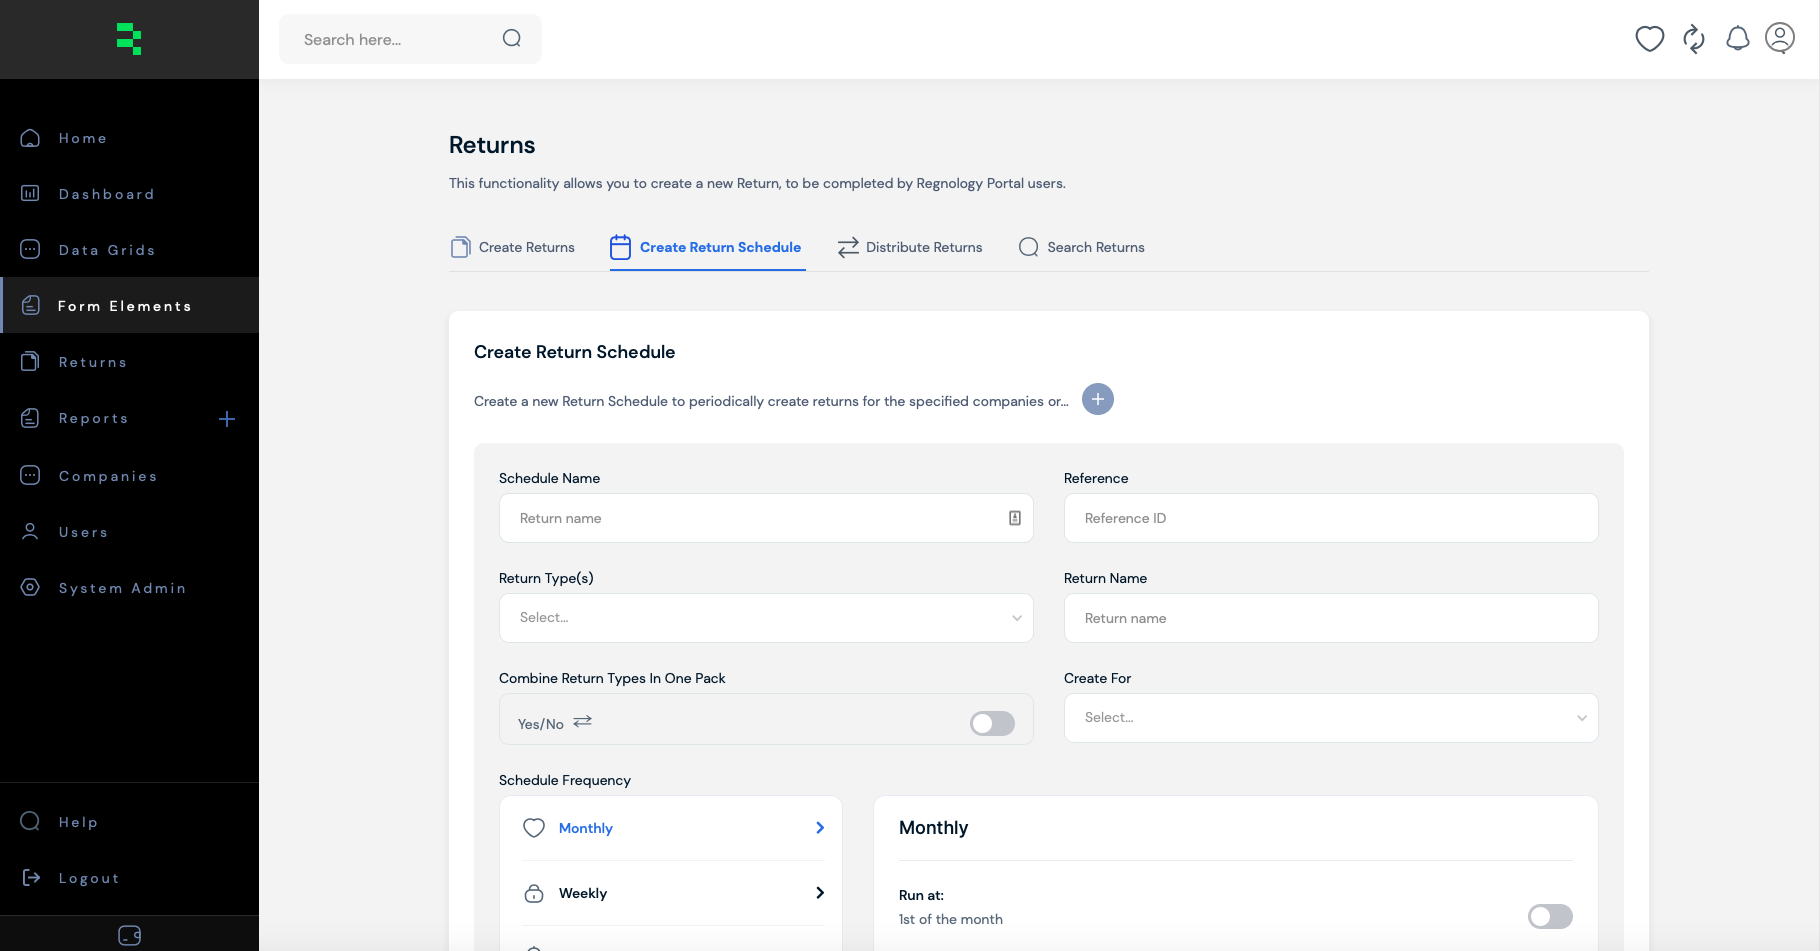Image resolution: width=1820 pixels, height=951 pixels.
Task: Open the notifications bell
Action: [x=1737, y=39]
